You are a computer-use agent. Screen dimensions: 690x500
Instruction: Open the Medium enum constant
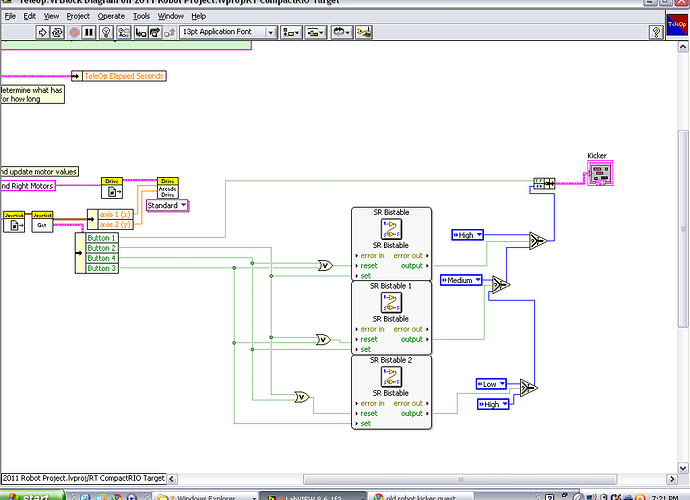pos(461,280)
